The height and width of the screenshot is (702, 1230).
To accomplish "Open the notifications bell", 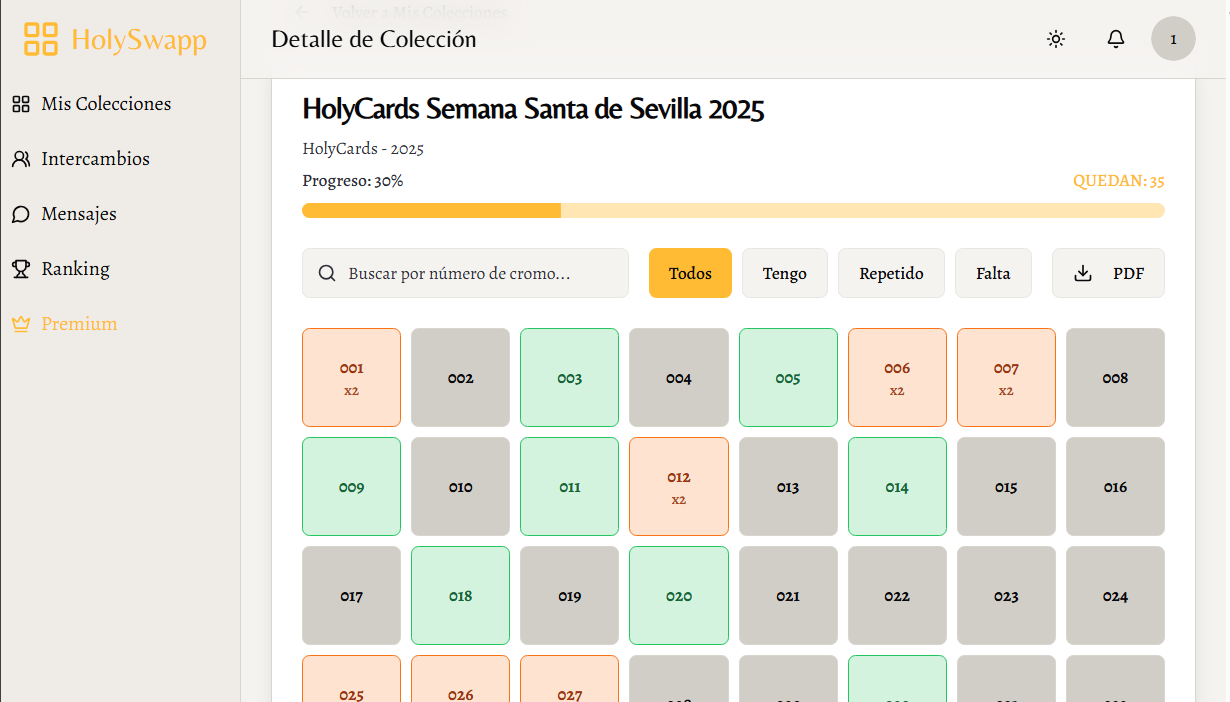I will (1116, 39).
